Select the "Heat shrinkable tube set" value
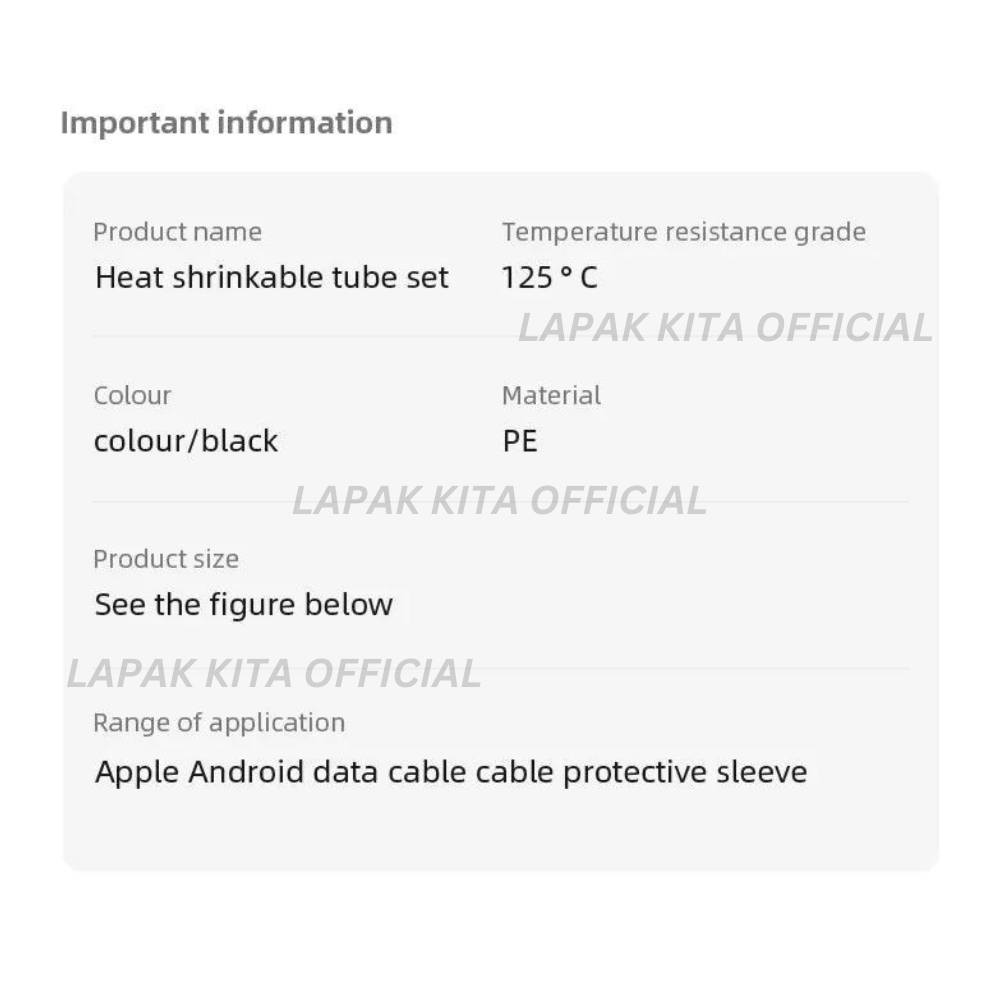Viewport: 1000px width, 1000px height. (272, 277)
